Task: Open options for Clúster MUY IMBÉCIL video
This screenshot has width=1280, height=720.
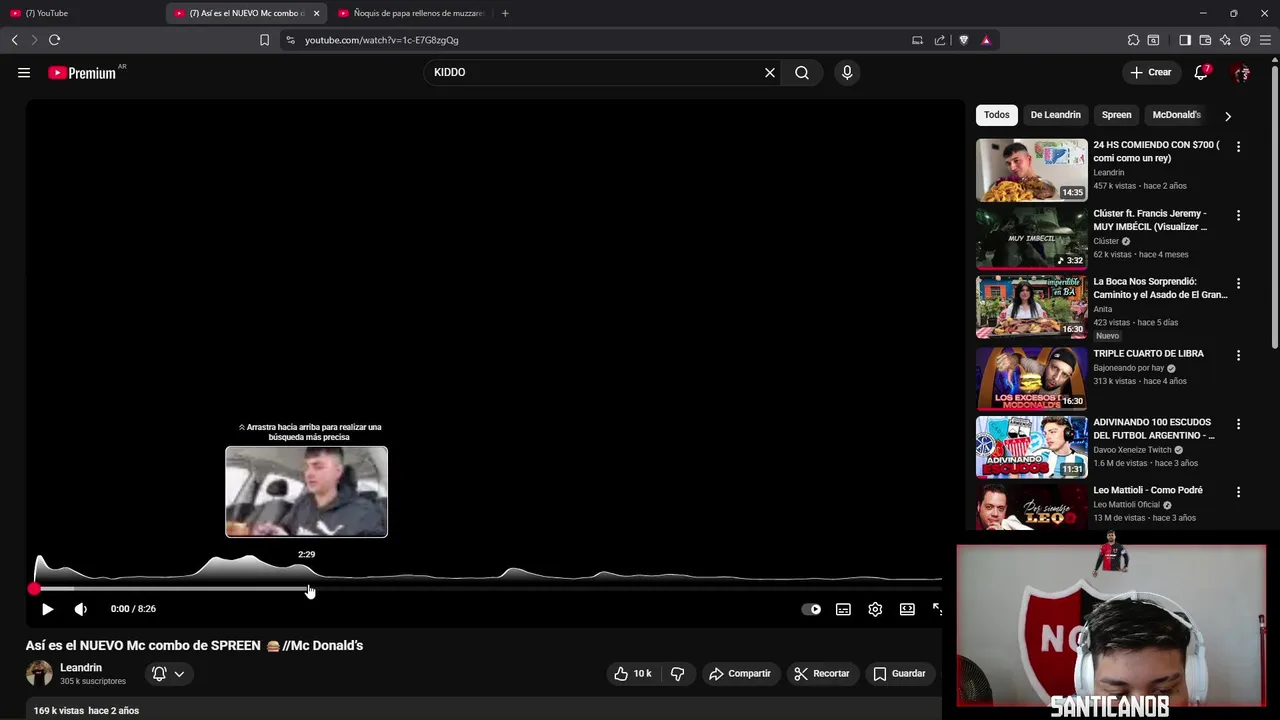Action: point(1238,216)
